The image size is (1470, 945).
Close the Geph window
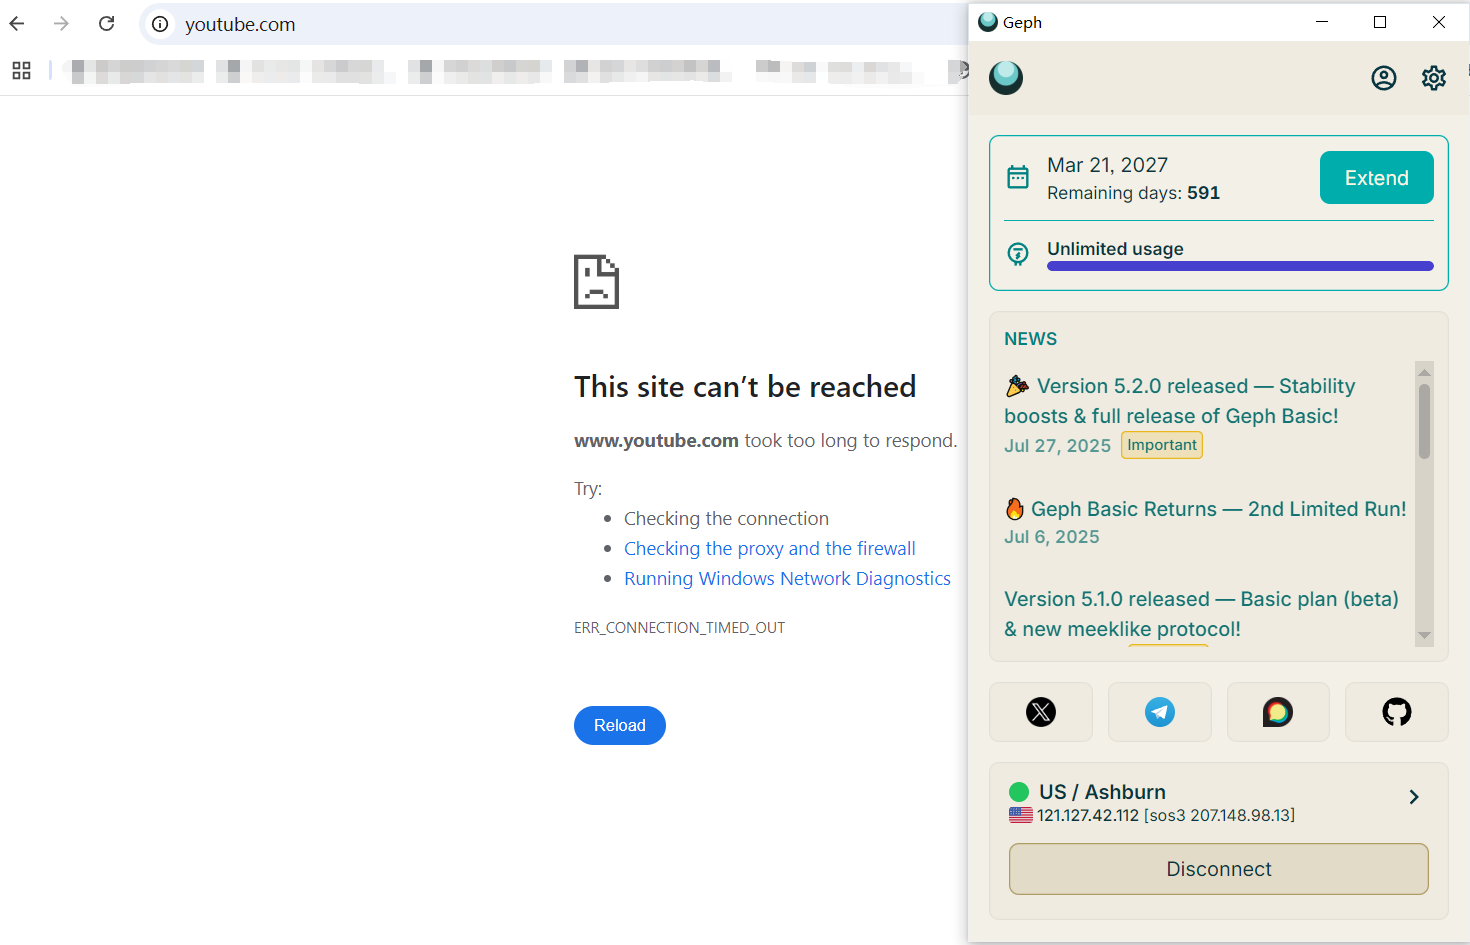tap(1439, 22)
